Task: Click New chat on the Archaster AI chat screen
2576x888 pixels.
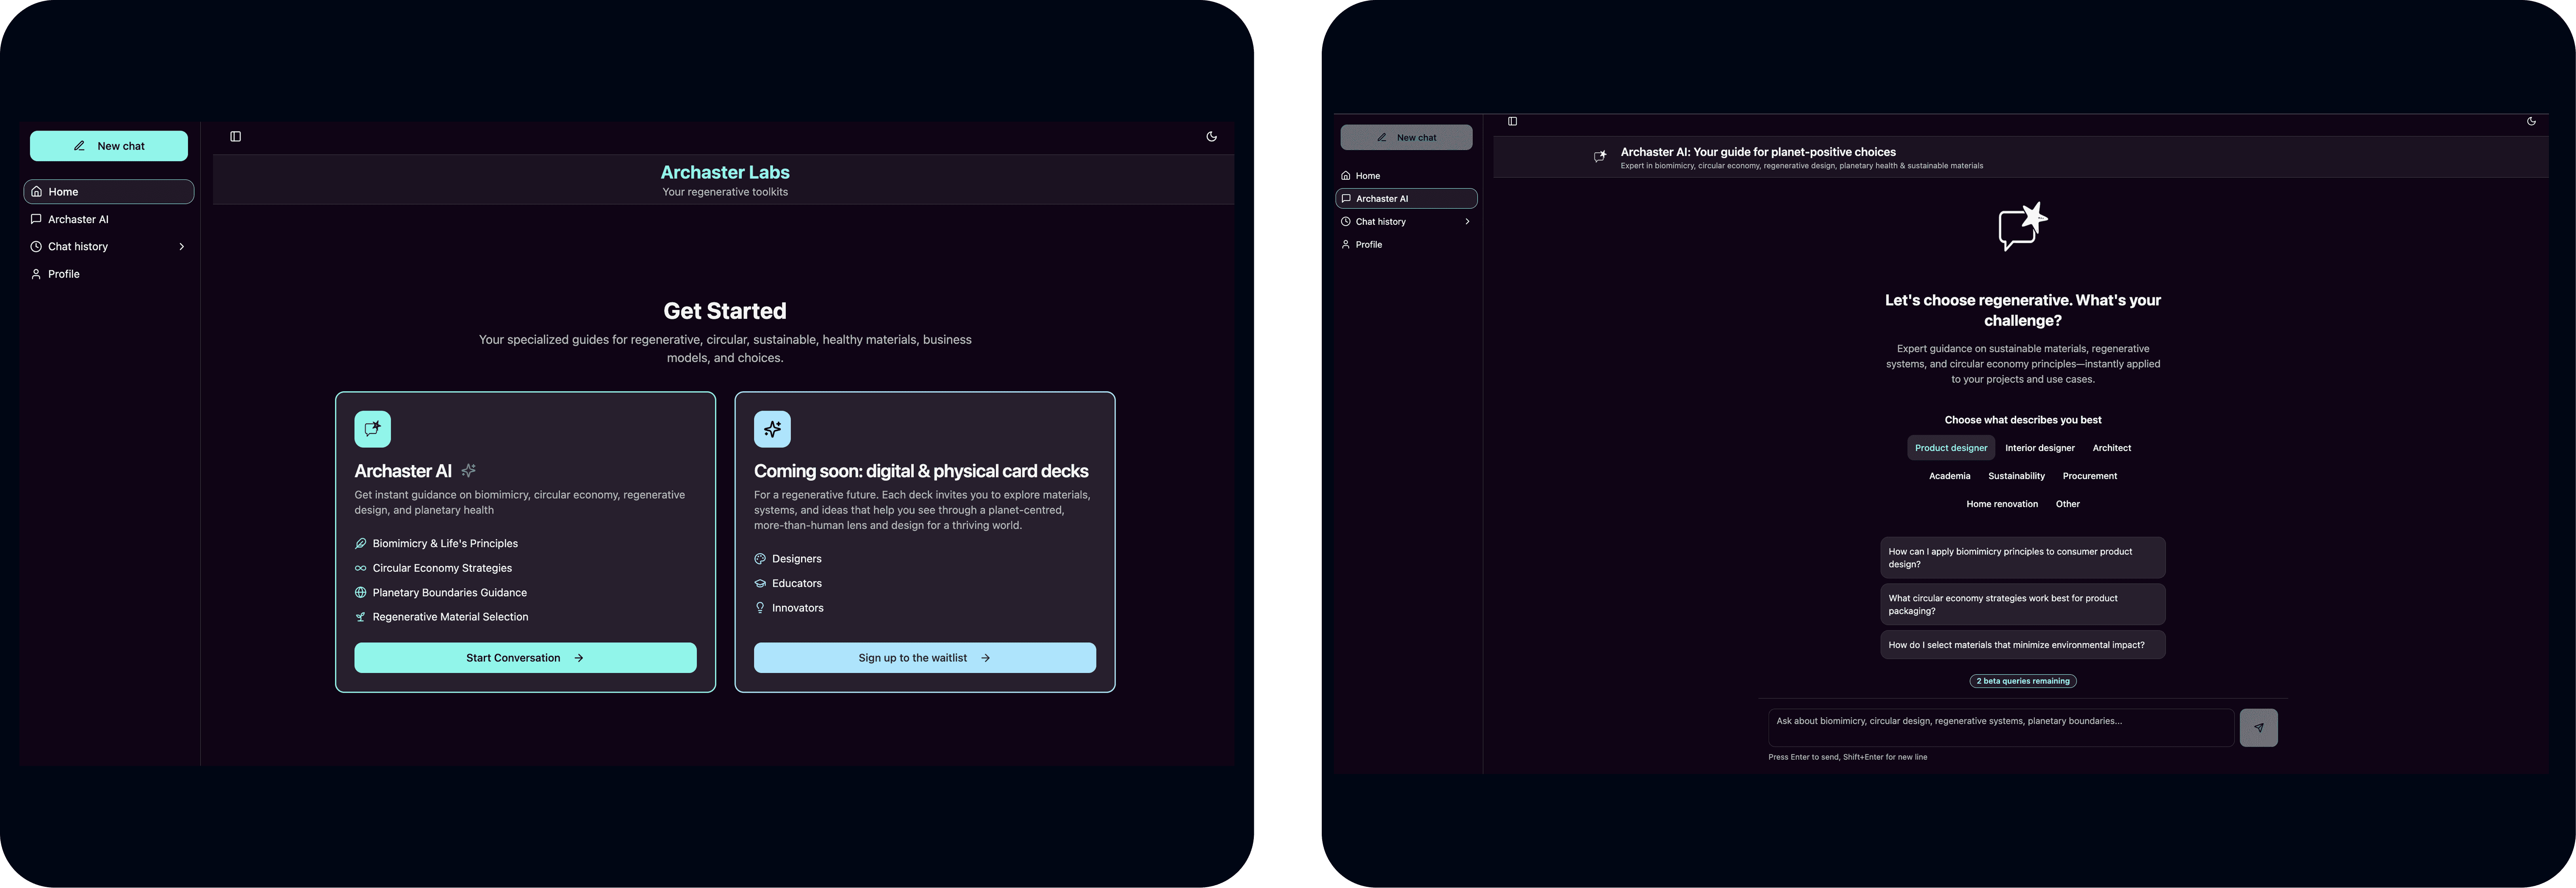Action: [1406, 138]
